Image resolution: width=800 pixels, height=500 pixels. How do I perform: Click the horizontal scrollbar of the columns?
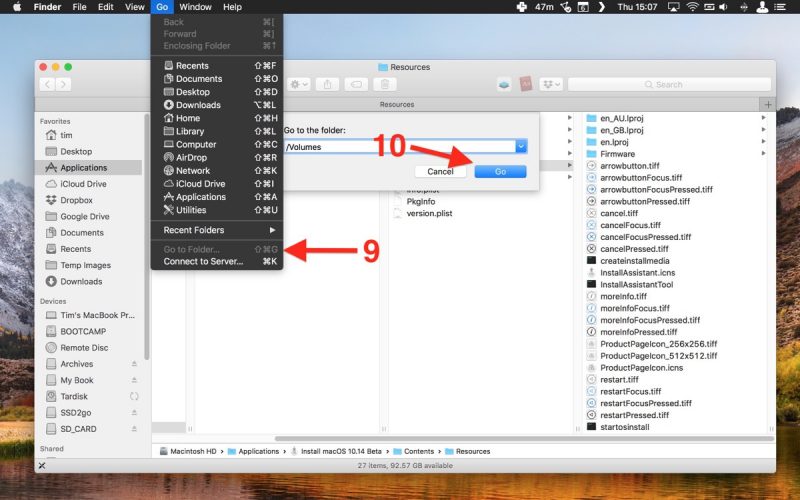click(x=524, y=438)
